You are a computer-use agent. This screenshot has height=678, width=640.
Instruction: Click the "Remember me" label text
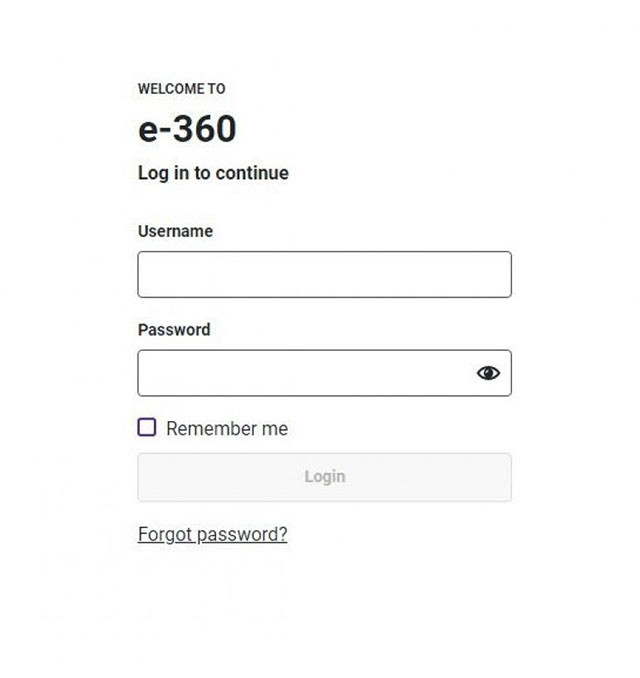pos(227,429)
